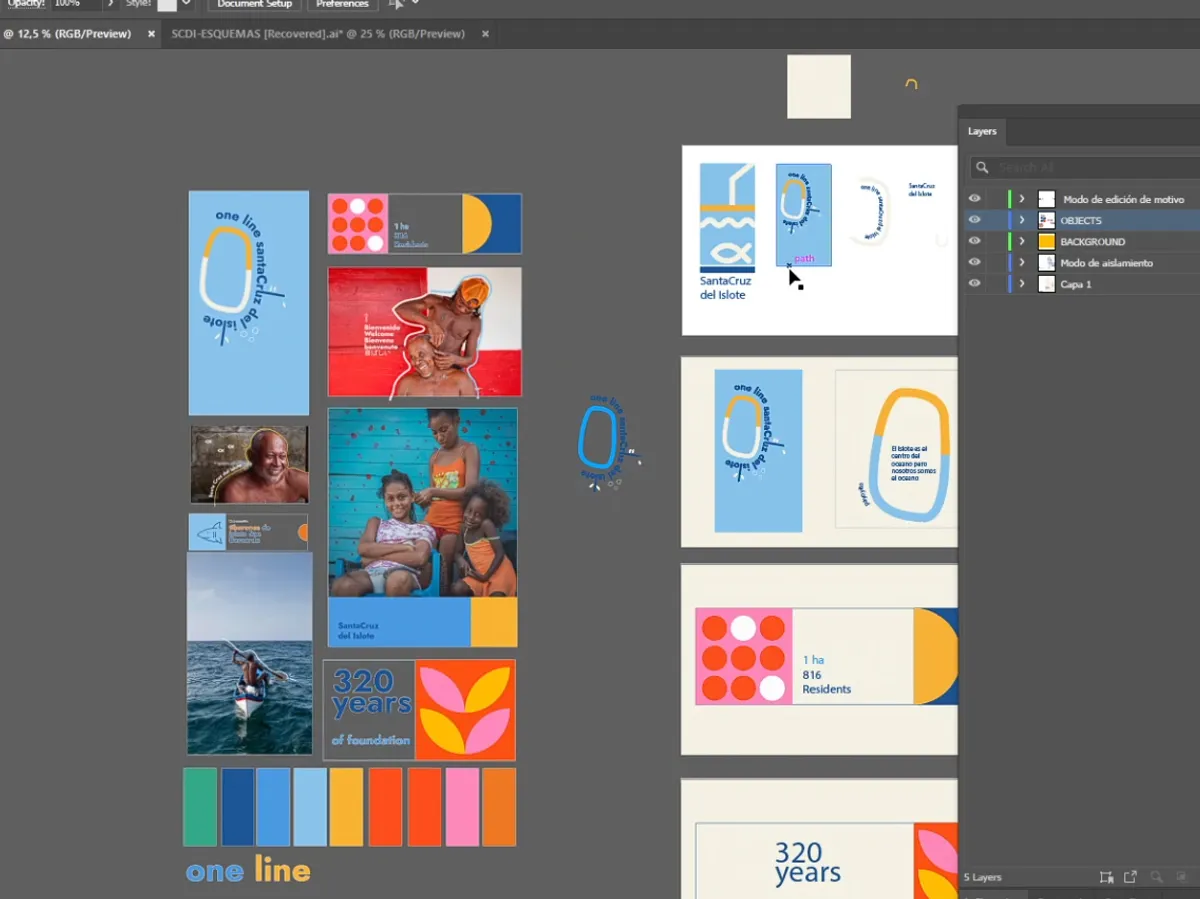Click the selection arrow icon beside Preferences
The width and height of the screenshot is (1200, 899).
[396, 4]
